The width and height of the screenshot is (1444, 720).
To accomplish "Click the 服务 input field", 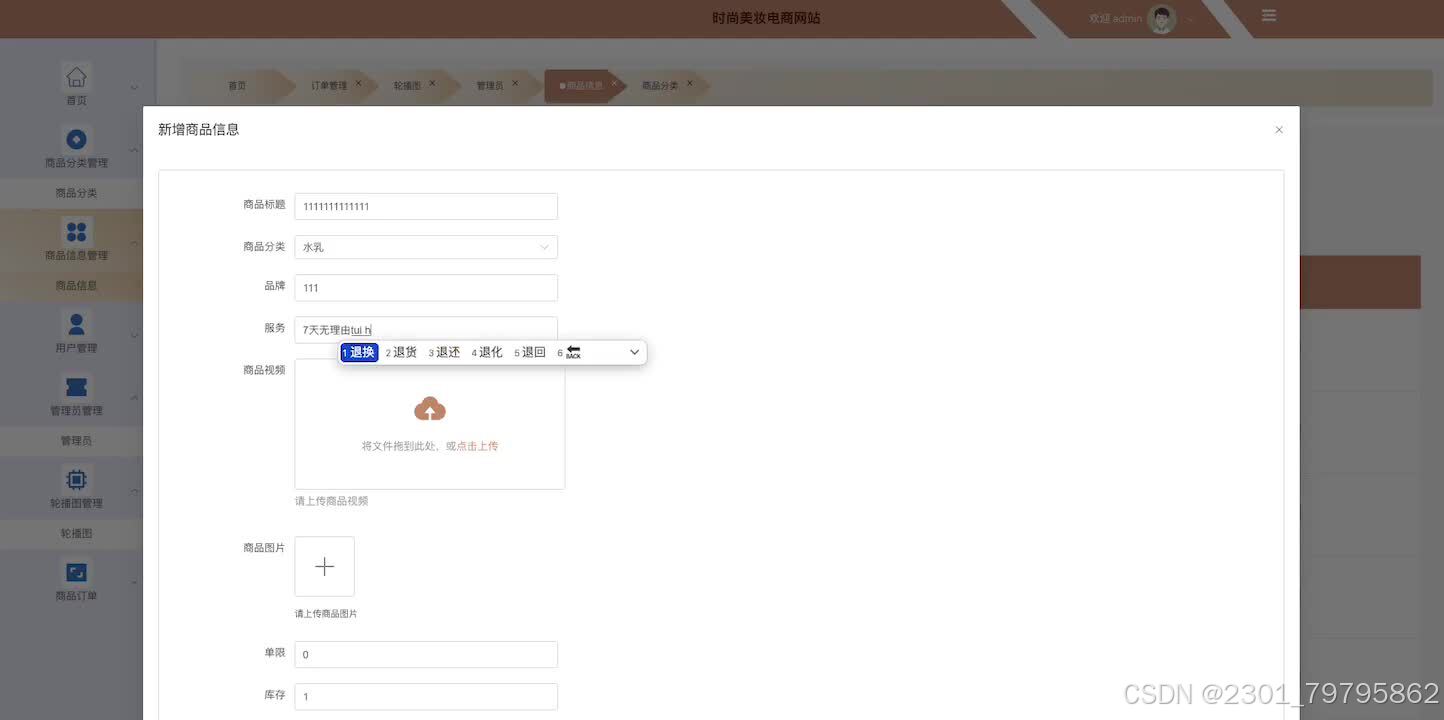I will pyautogui.click(x=426, y=330).
